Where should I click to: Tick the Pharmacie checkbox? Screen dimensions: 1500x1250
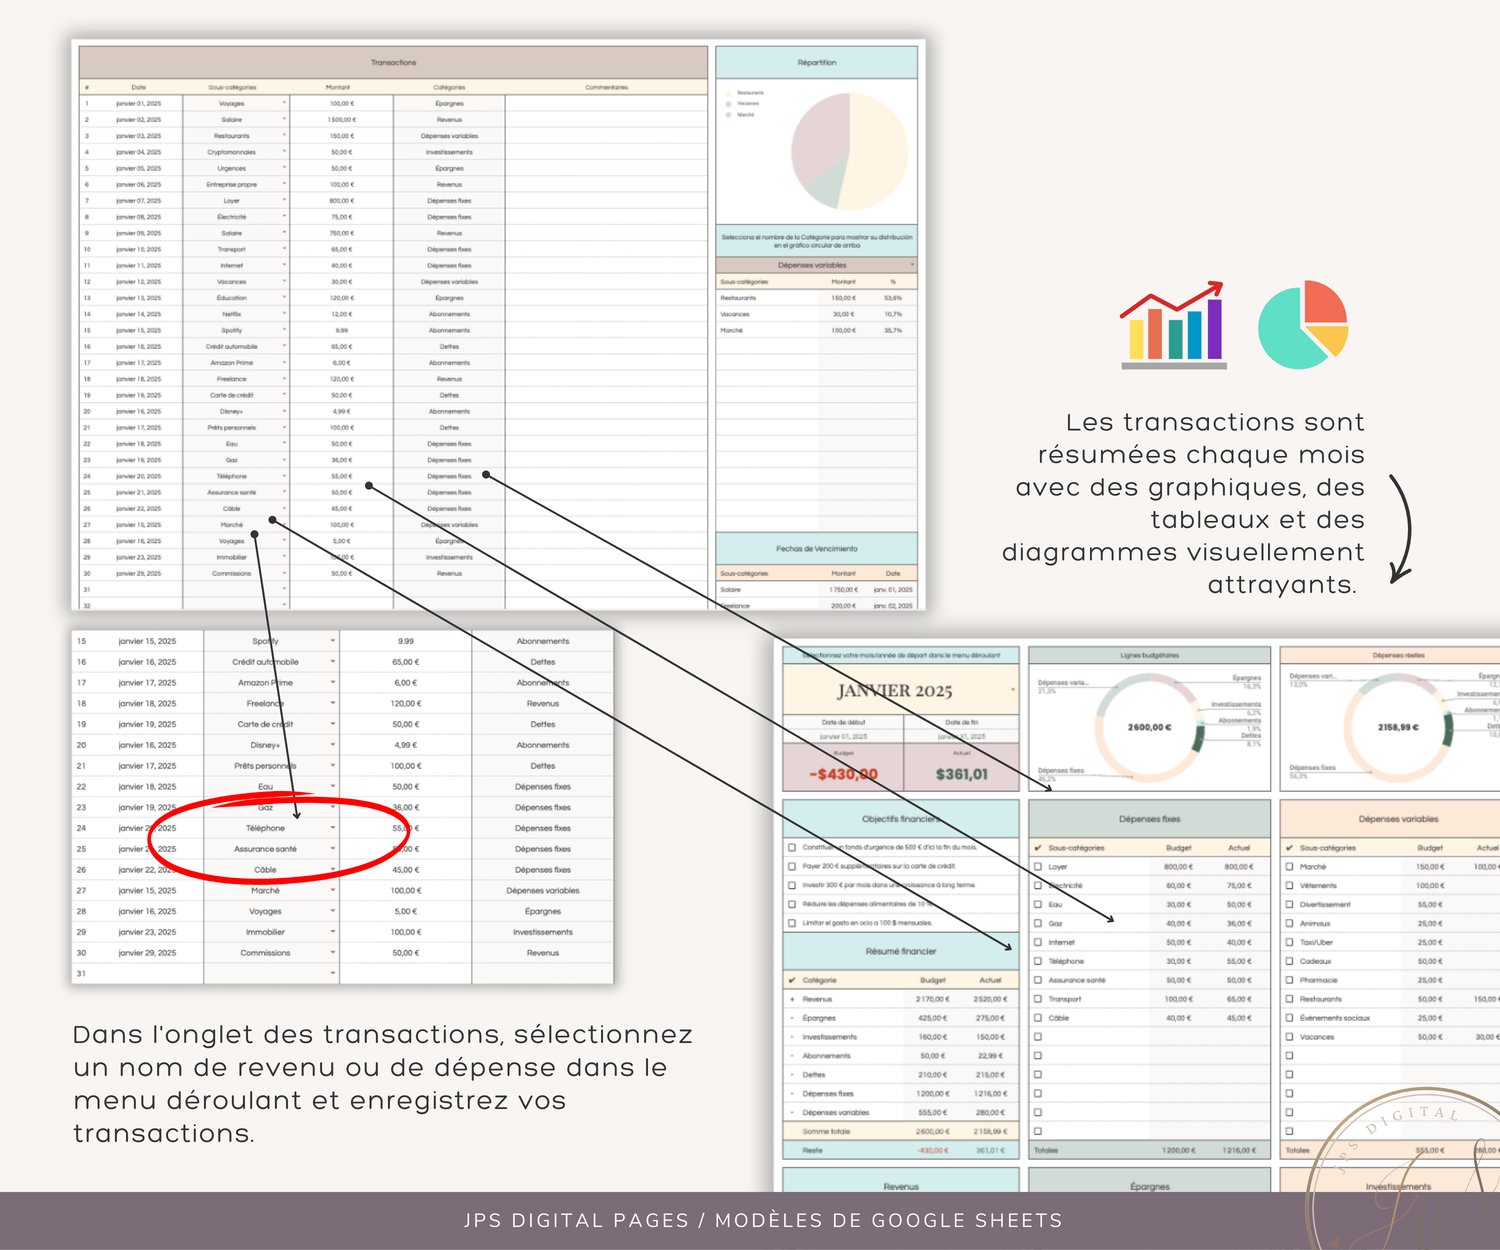coord(1290,980)
